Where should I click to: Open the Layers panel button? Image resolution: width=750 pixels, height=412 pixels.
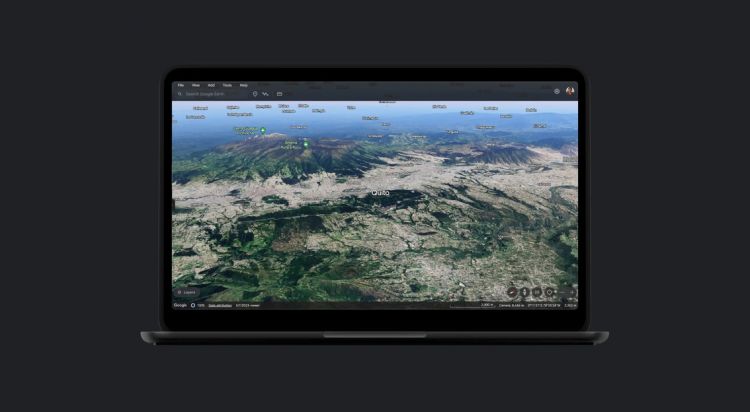pyautogui.click(x=187, y=292)
